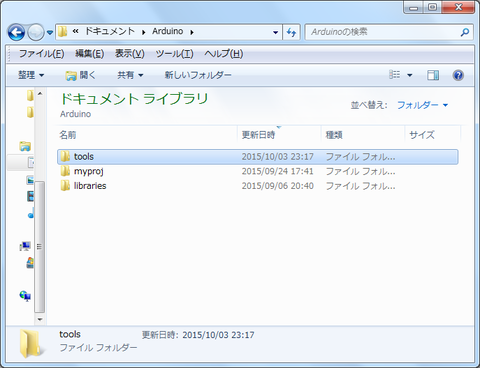Close the Explorer window
480x368 pixels.
(x=458, y=7)
